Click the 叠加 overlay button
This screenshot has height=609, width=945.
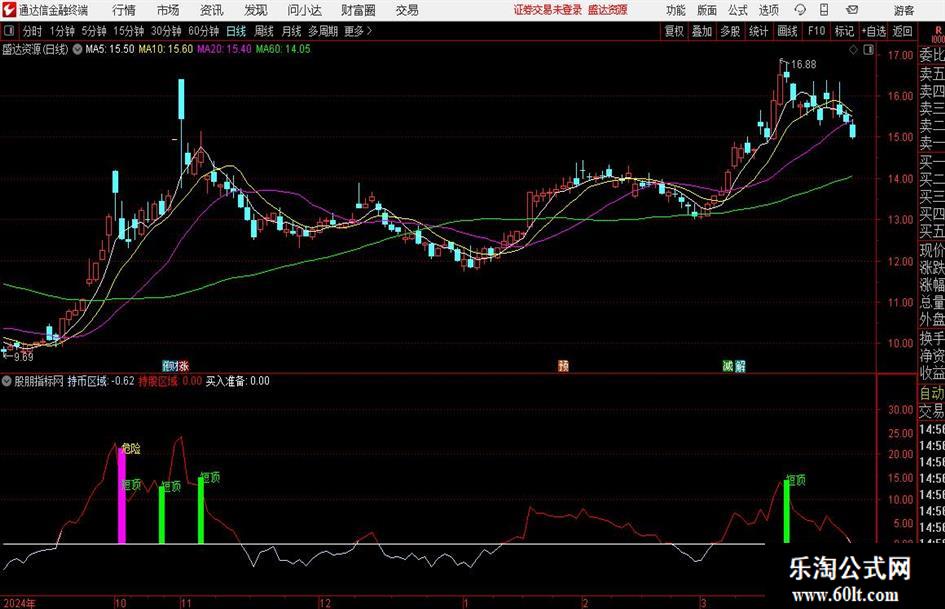702,31
